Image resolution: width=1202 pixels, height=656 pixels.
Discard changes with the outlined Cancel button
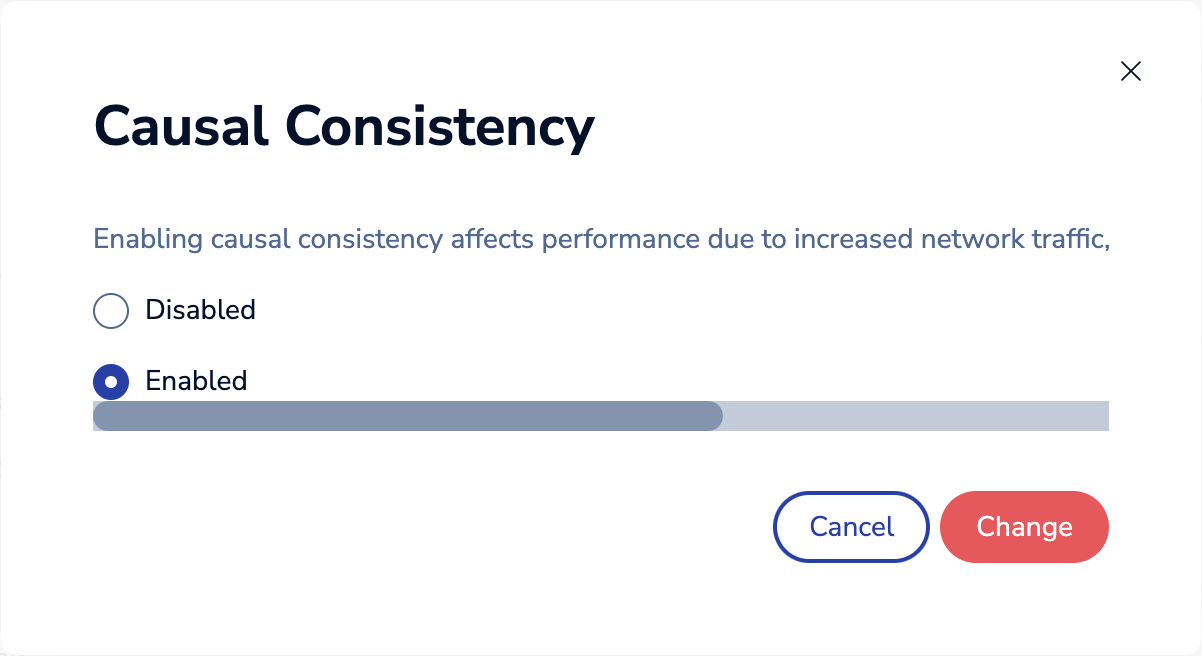[851, 527]
